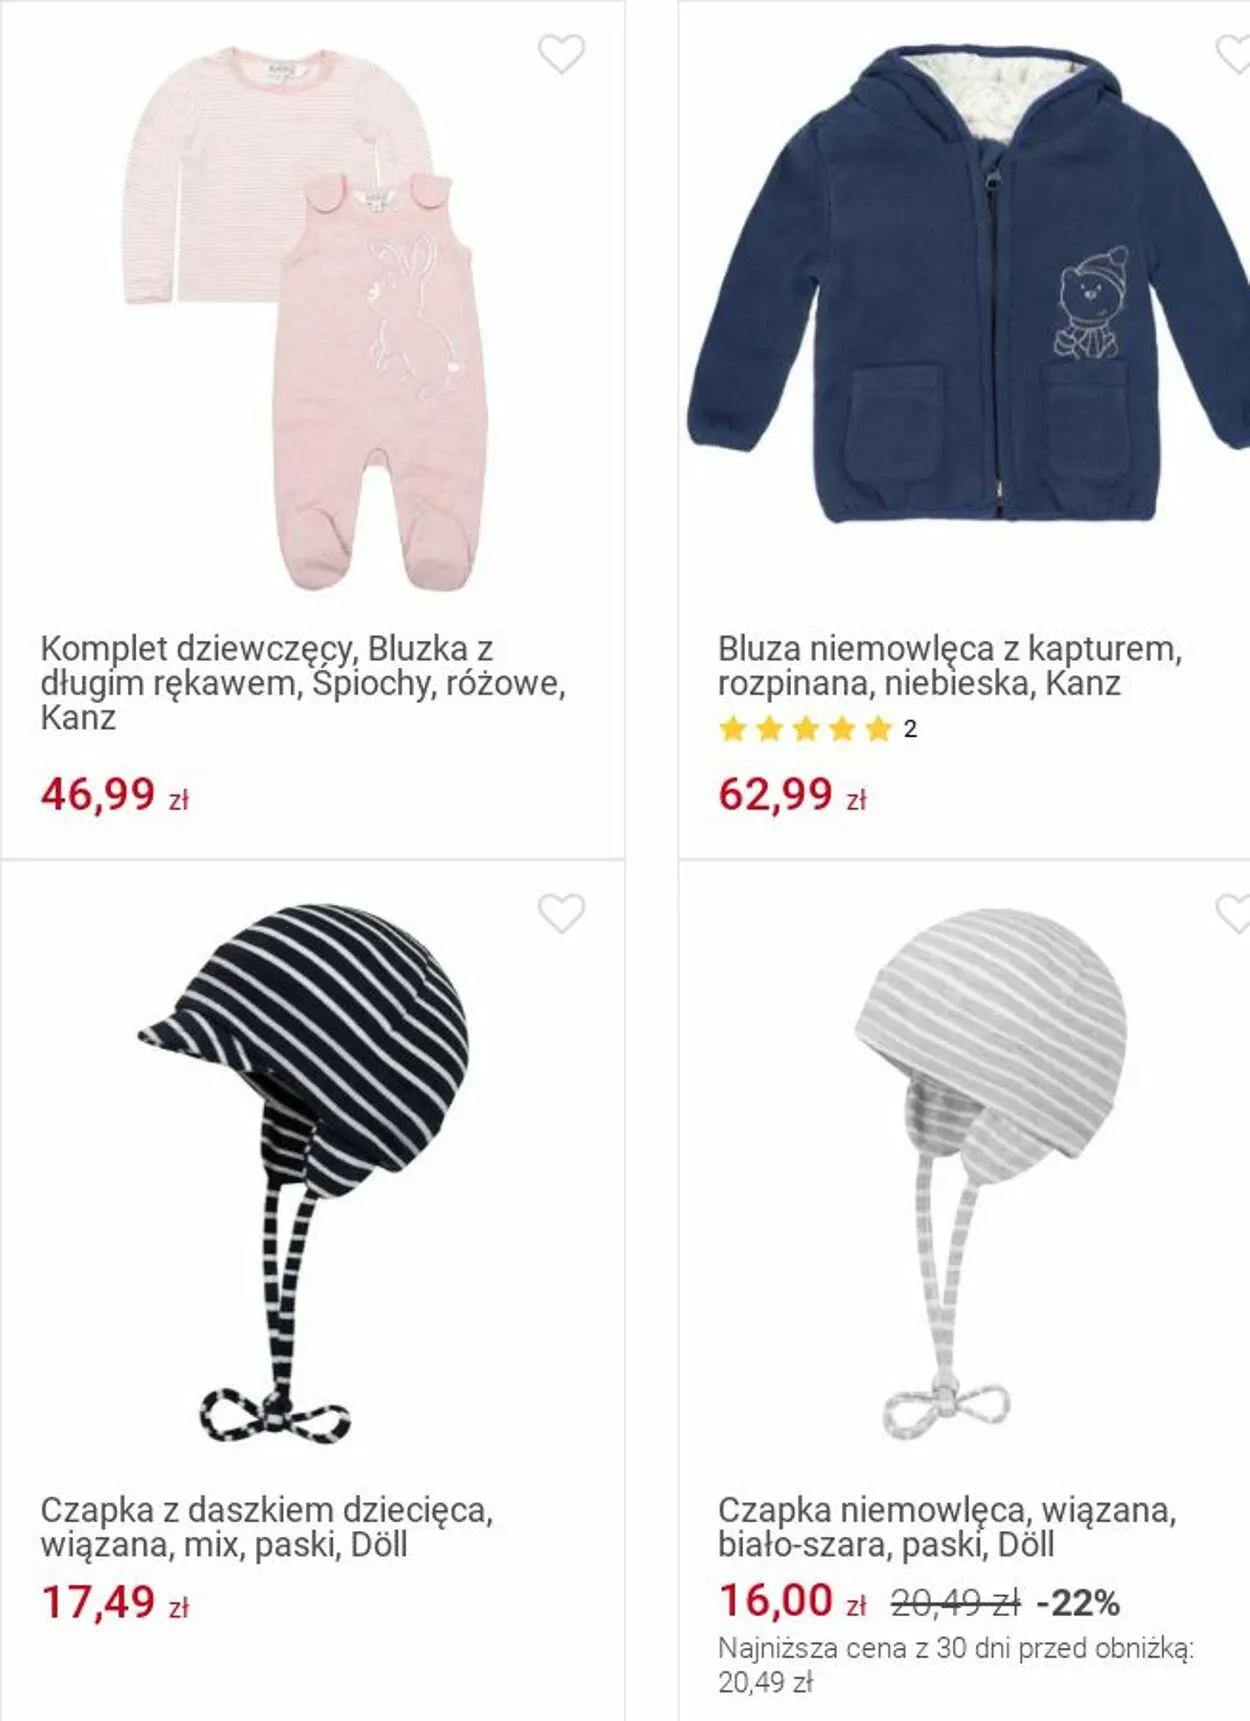
Task: Favorite the navy hooded sweatshirt with heart
Action: (1233, 54)
